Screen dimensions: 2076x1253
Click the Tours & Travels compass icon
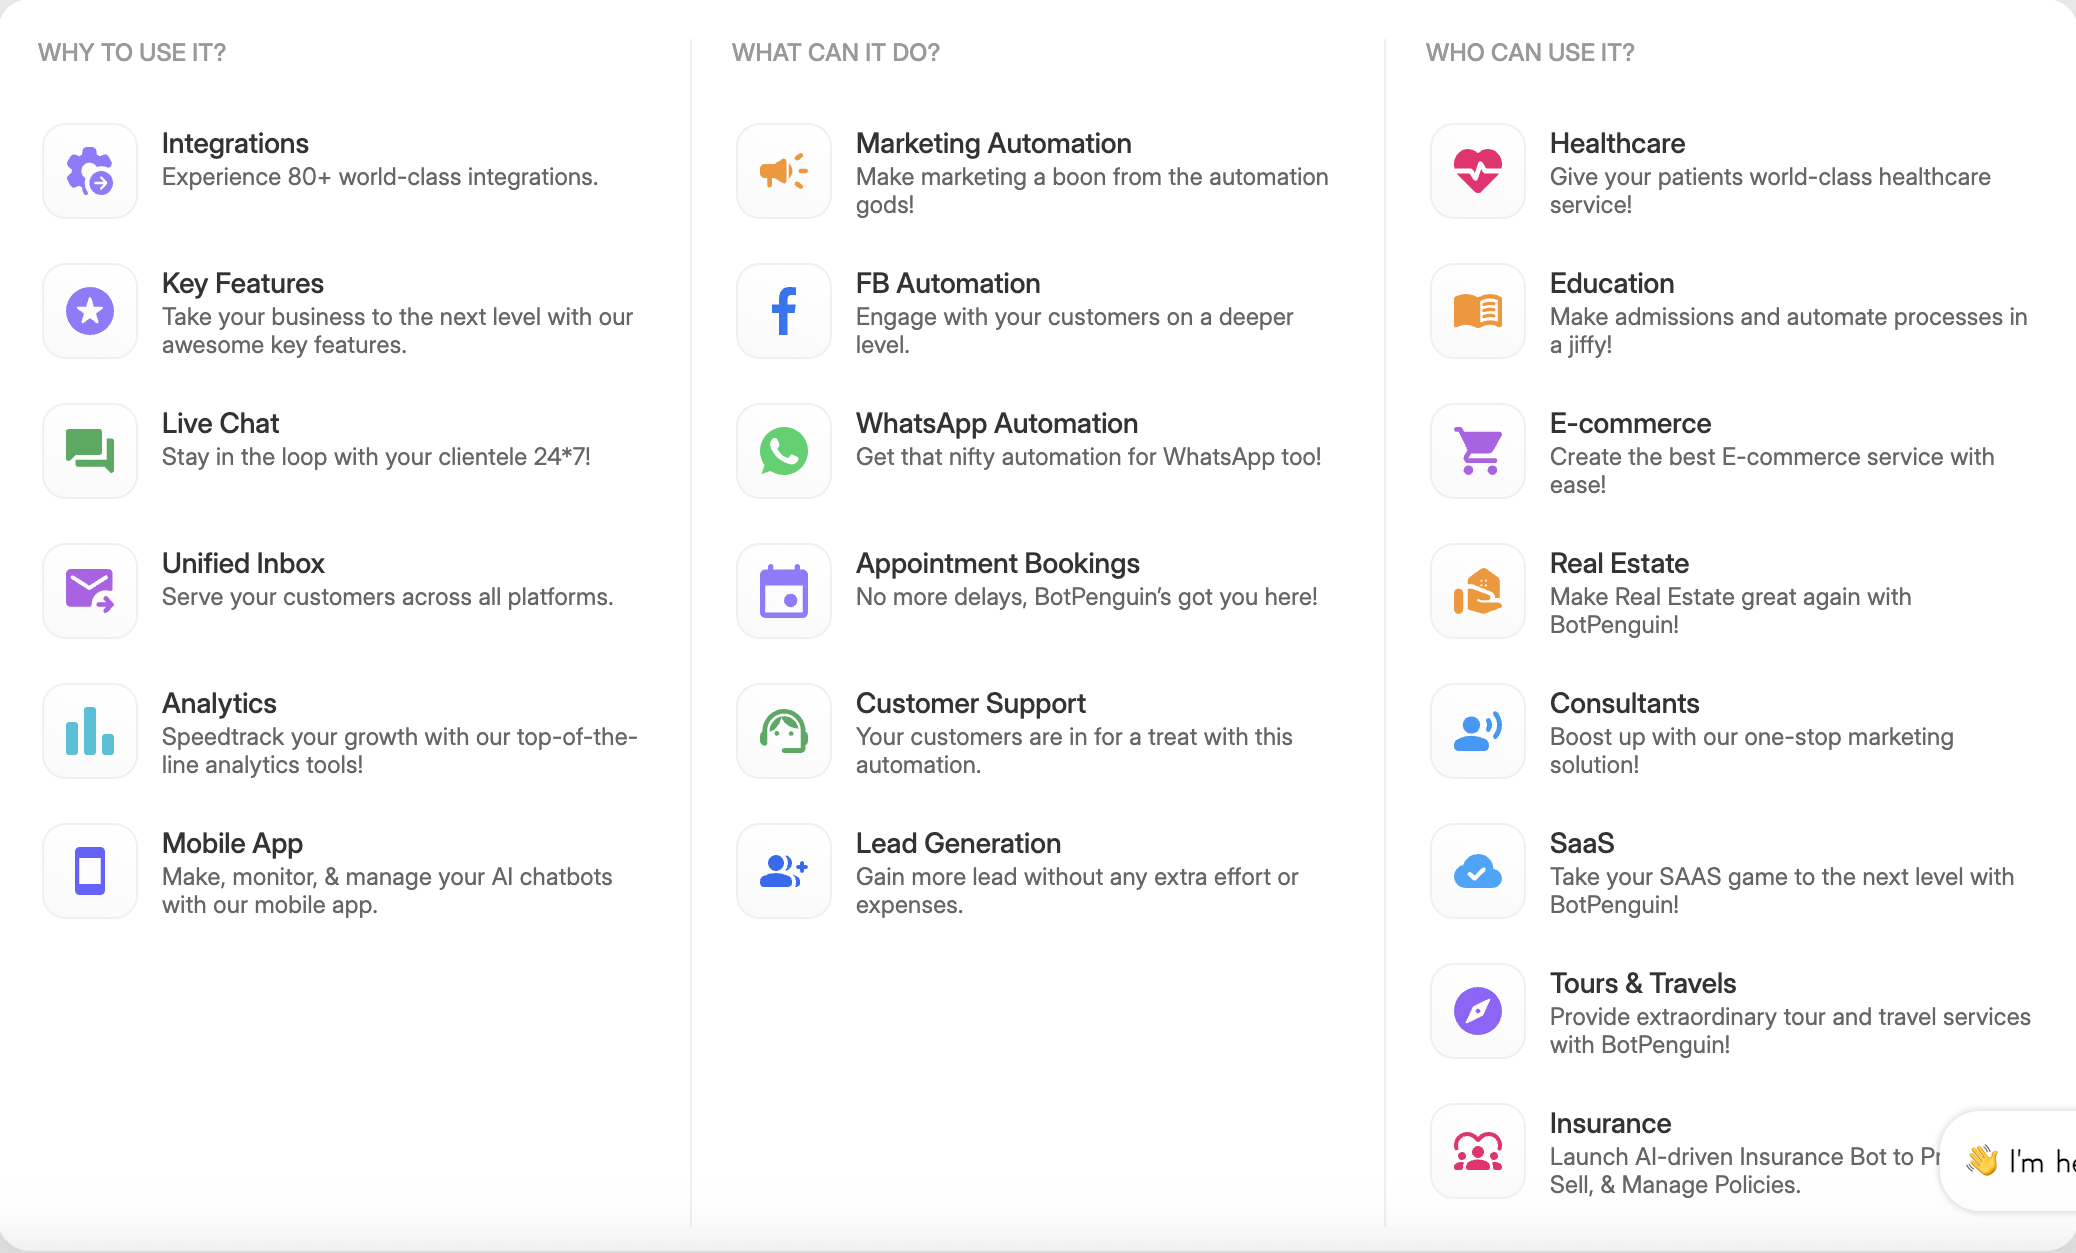1478,1011
